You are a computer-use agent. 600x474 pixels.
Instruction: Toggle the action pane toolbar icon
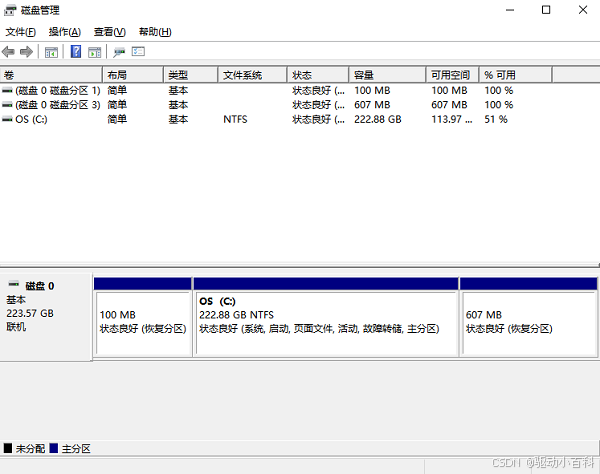95,52
